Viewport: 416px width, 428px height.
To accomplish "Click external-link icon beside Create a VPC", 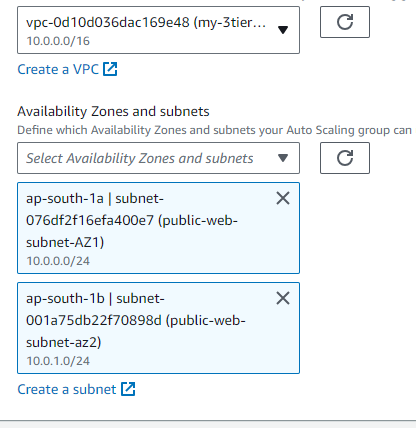I will point(110,69).
